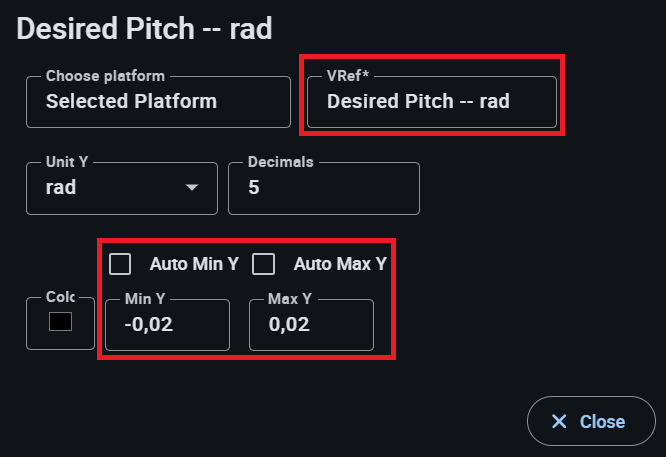
Task: Click the Auto Max Y label text
Action: point(339,264)
